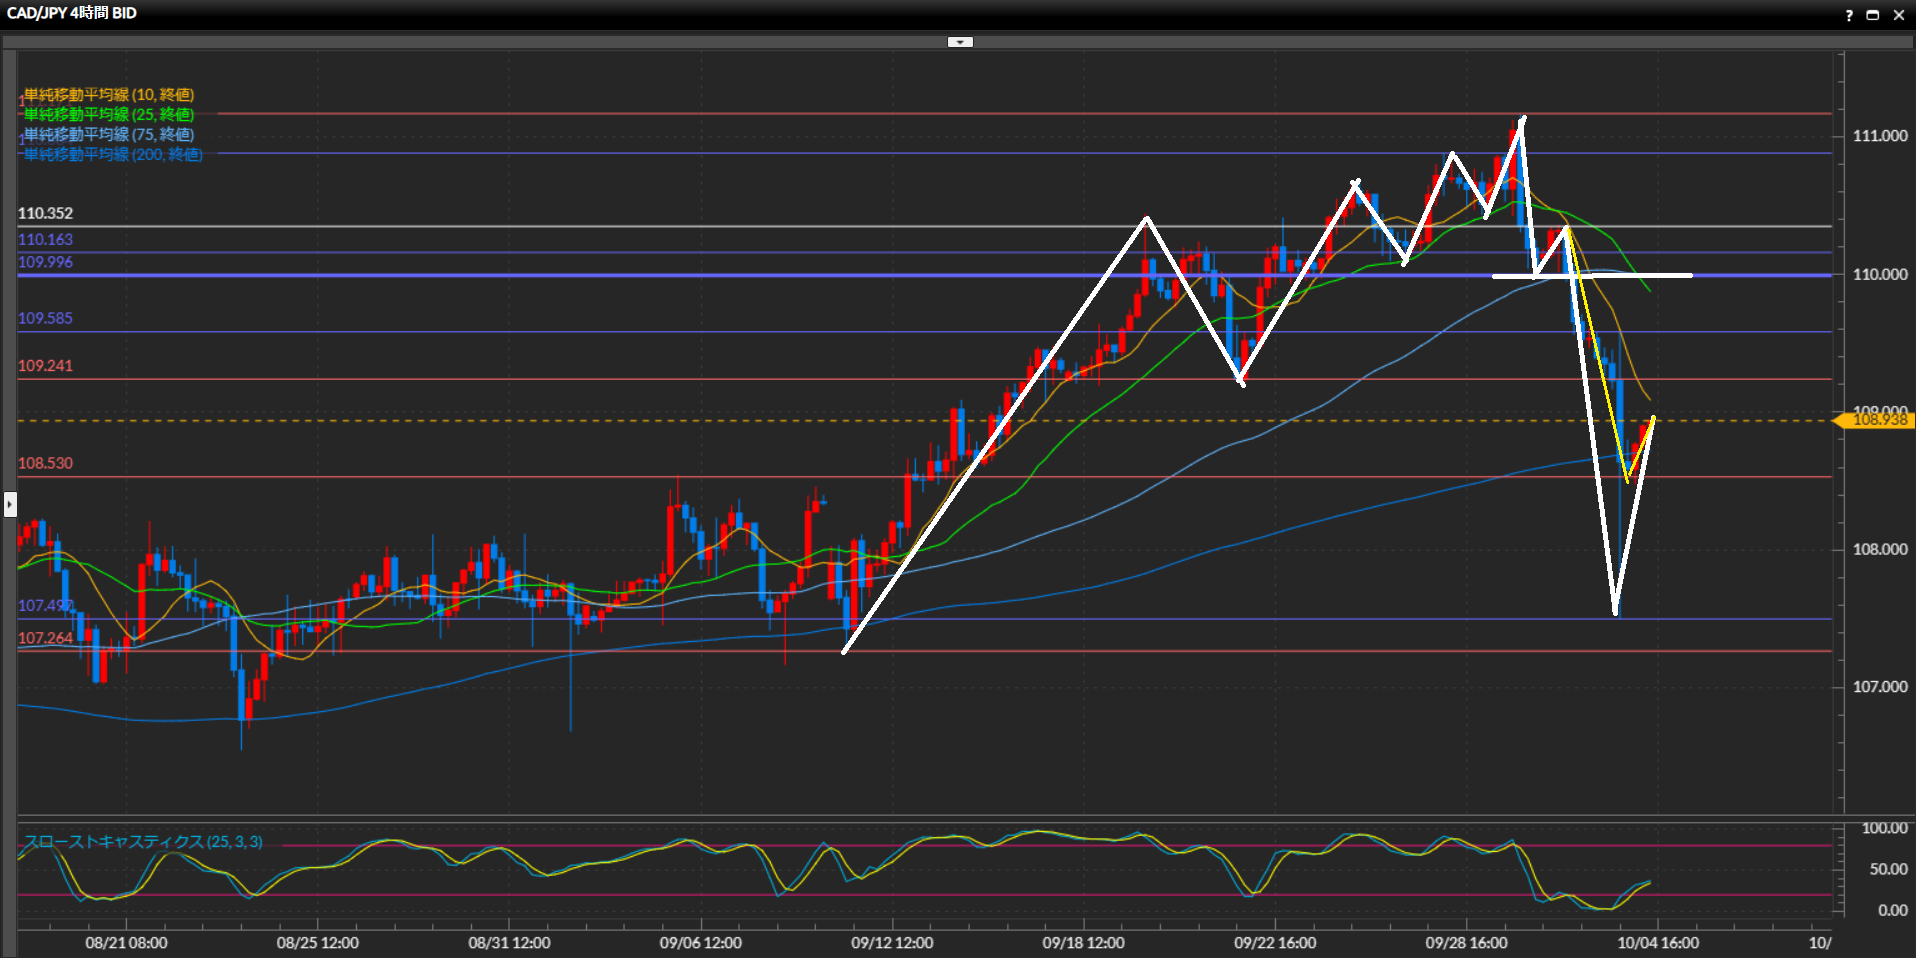The width and height of the screenshot is (1917, 958).
Task: Select the 単純移動平均線 (10, 終値) indicator label
Action: tap(109, 95)
